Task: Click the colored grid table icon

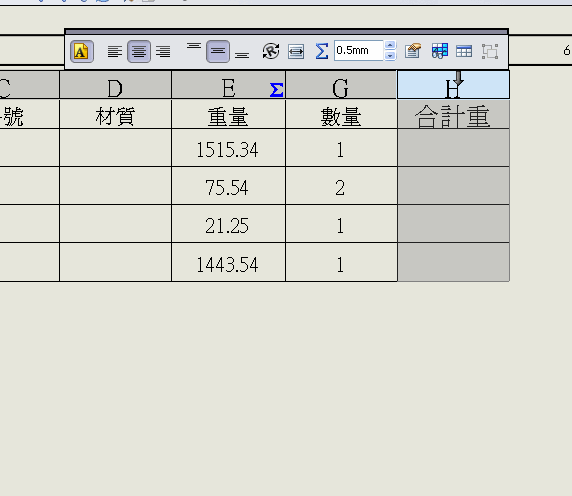Action: pyautogui.click(x=440, y=51)
